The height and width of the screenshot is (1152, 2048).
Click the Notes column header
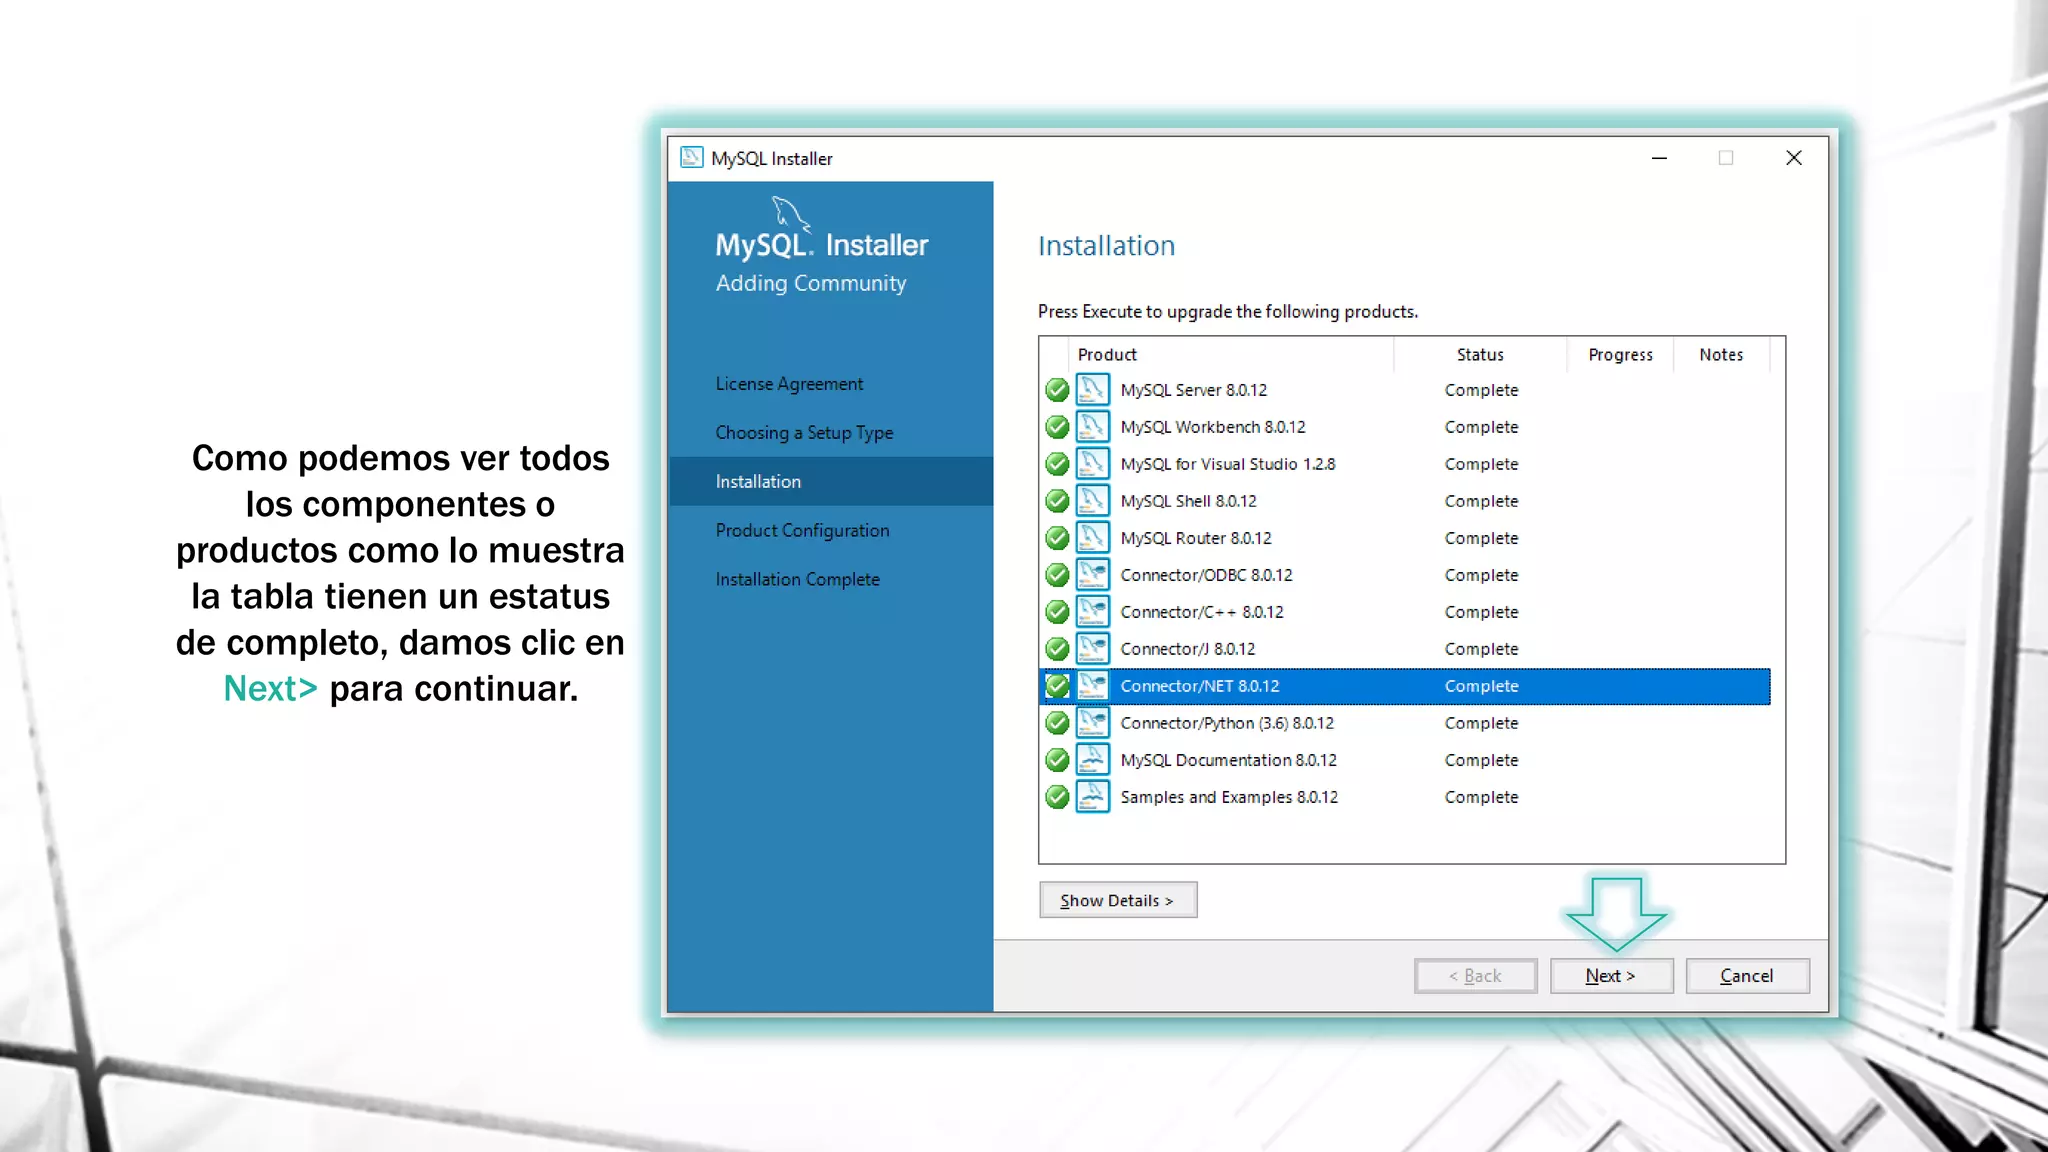tap(1721, 355)
